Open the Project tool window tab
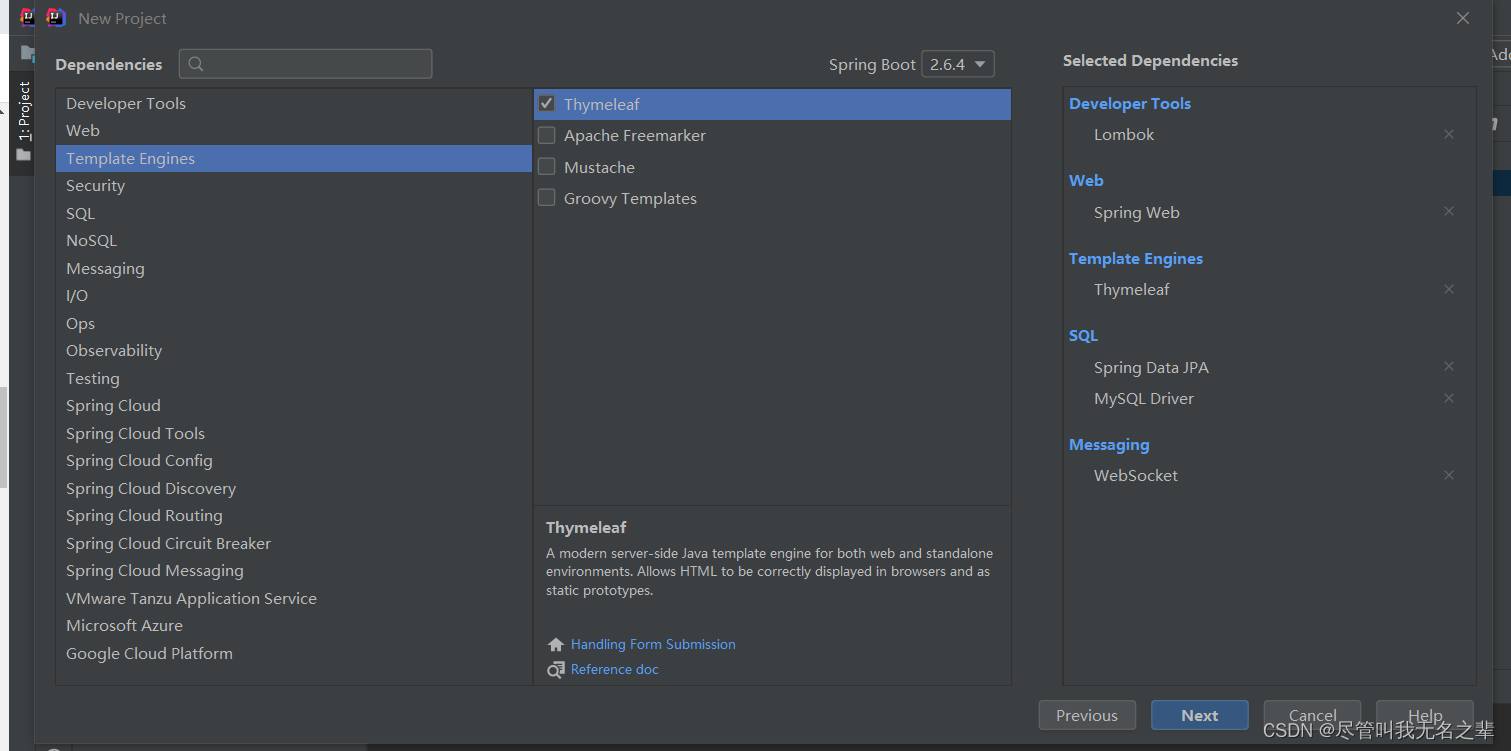The height and width of the screenshot is (751, 1511). click(x=24, y=122)
